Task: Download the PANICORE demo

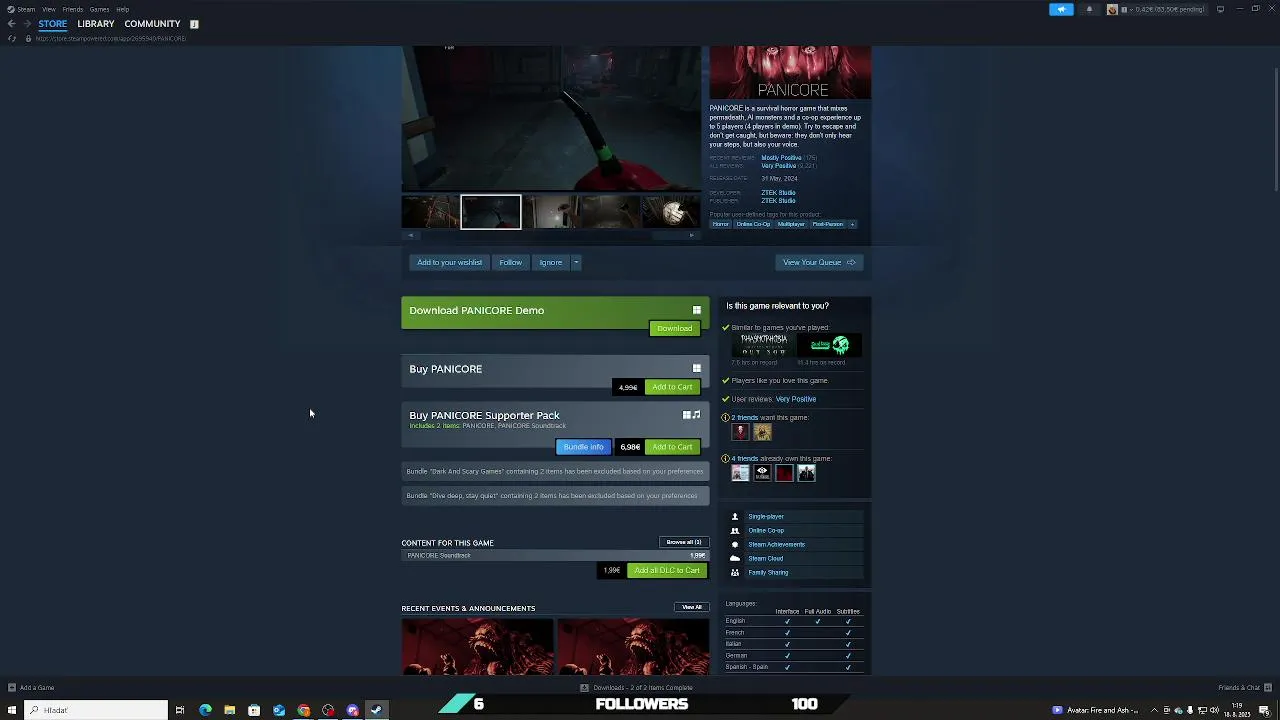Action: pos(674,328)
